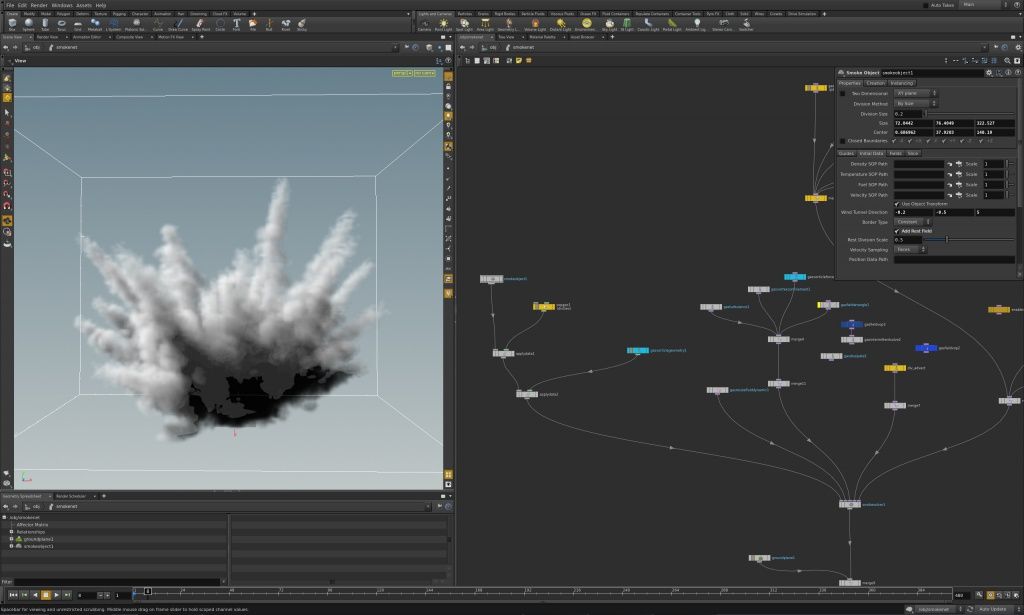The width and height of the screenshot is (1024, 615).
Task: Switch to the Creation parameter tab
Action: (x=875, y=83)
